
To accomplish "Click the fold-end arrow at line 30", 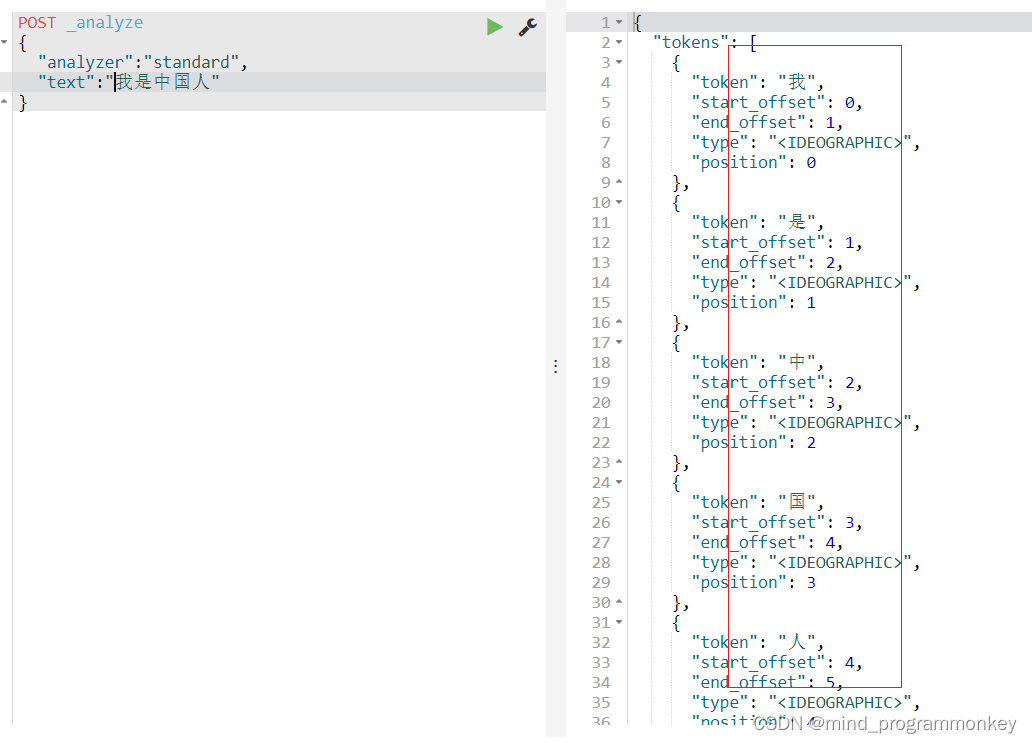I will [x=619, y=602].
